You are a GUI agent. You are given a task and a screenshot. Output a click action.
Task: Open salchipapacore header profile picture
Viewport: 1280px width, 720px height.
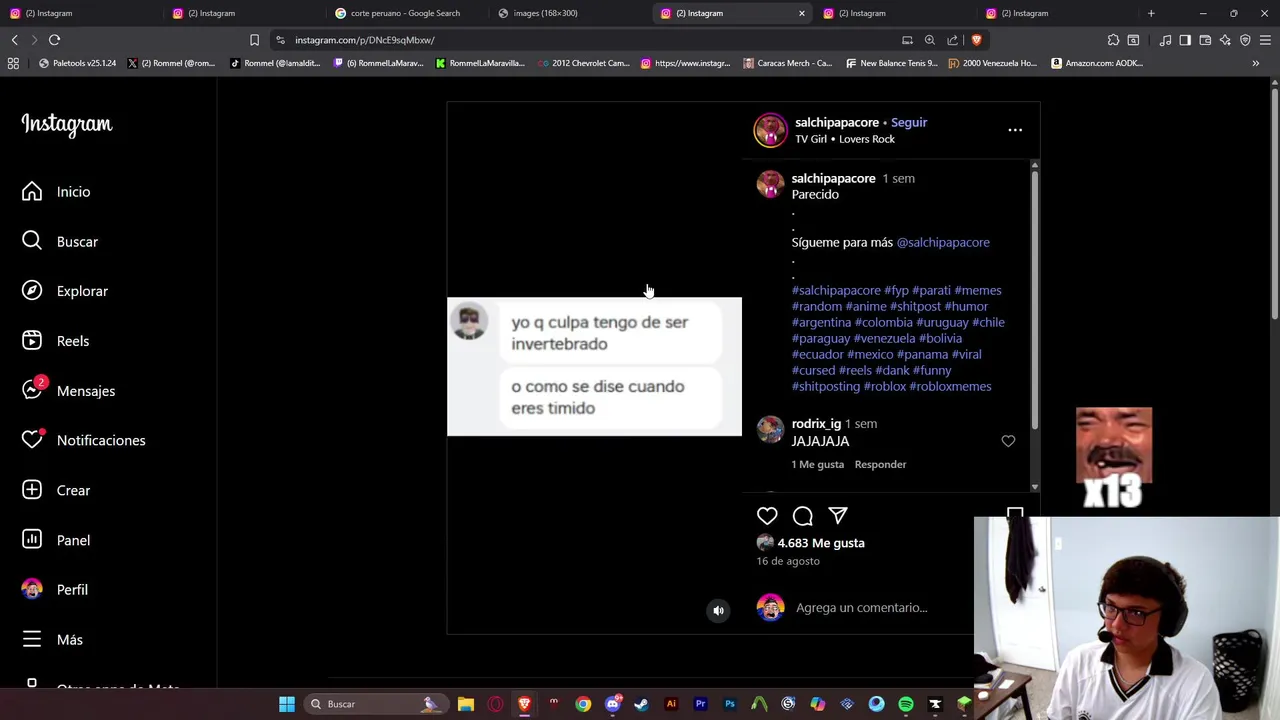(770, 130)
